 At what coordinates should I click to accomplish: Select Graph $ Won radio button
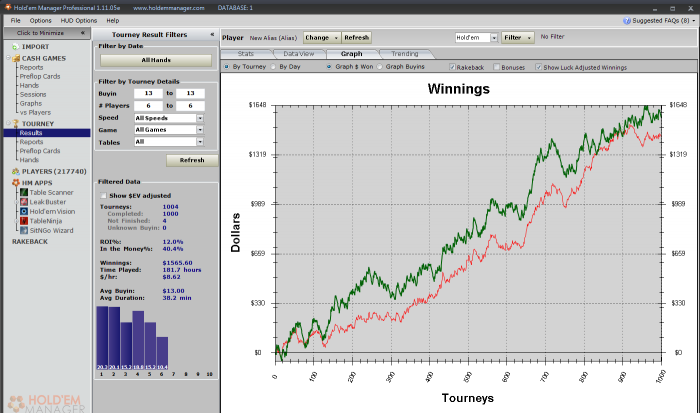(x=329, y=67)
